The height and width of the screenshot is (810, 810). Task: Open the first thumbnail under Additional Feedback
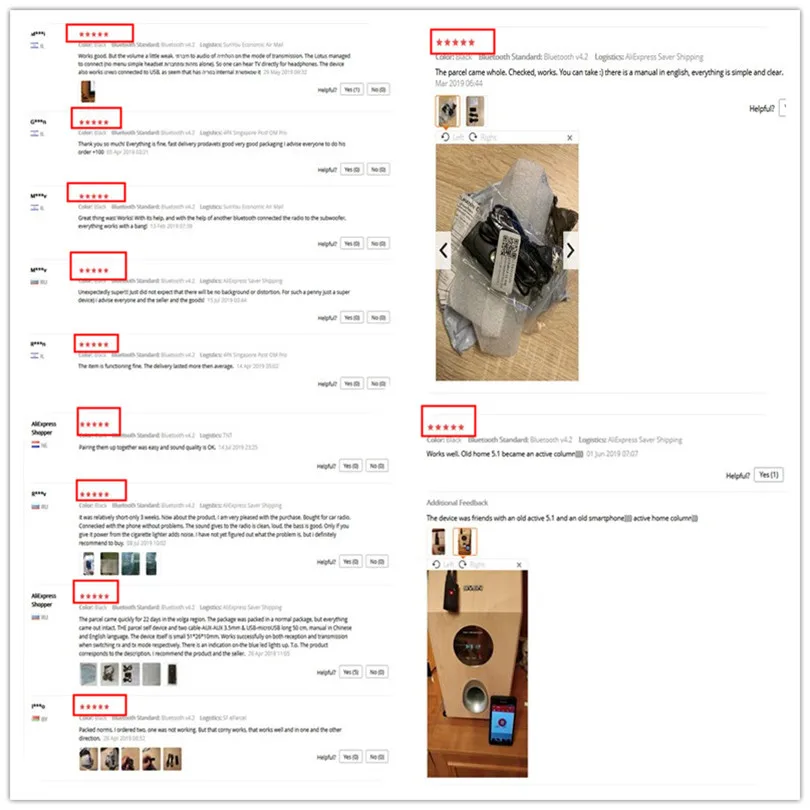coord(438,541)
